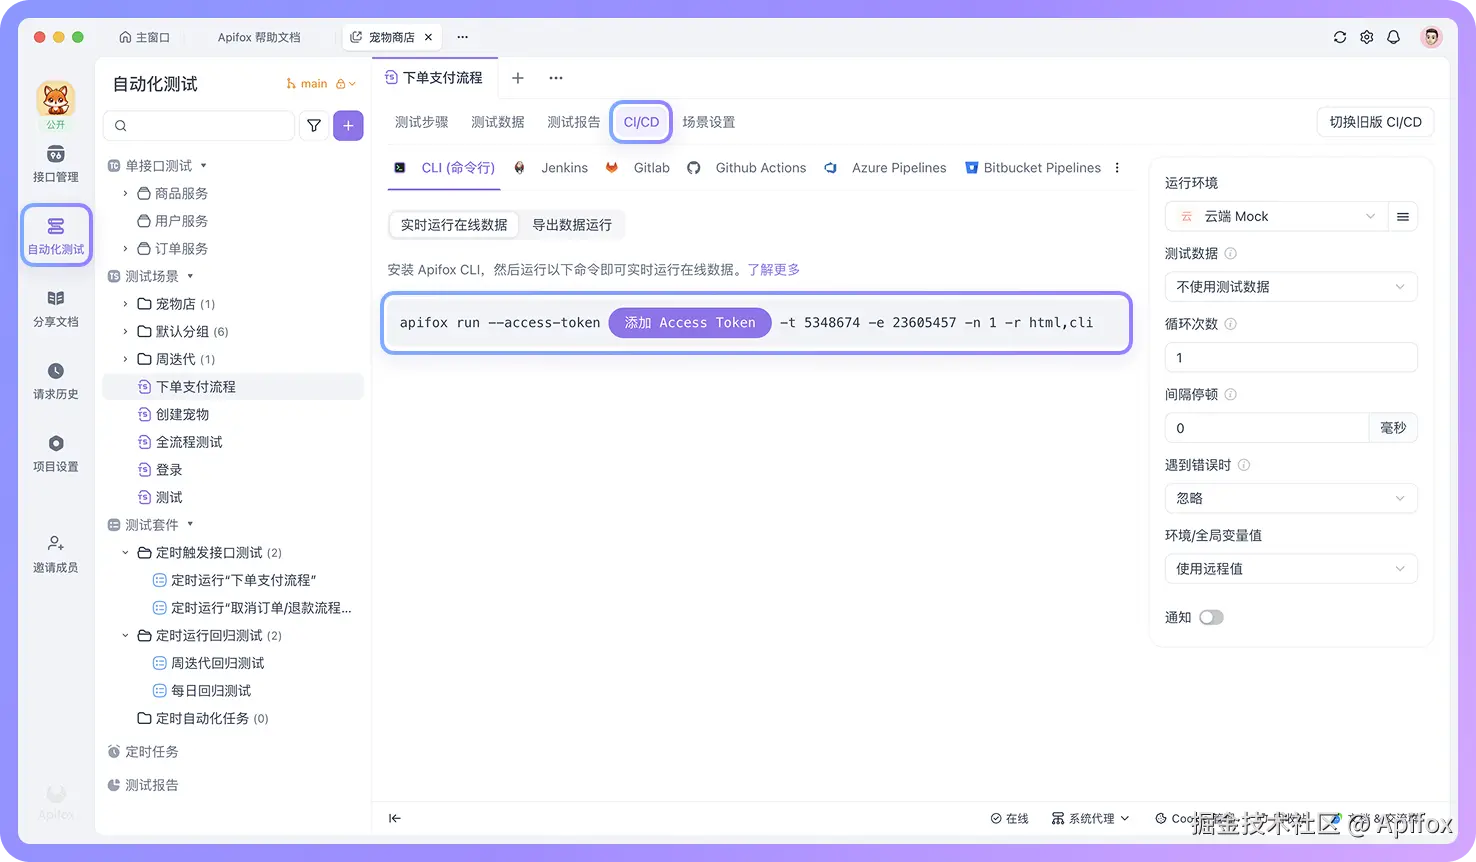
Task: Open the 遇到错误时 忽略 dropdown
Action: [x=1291, y=498]
